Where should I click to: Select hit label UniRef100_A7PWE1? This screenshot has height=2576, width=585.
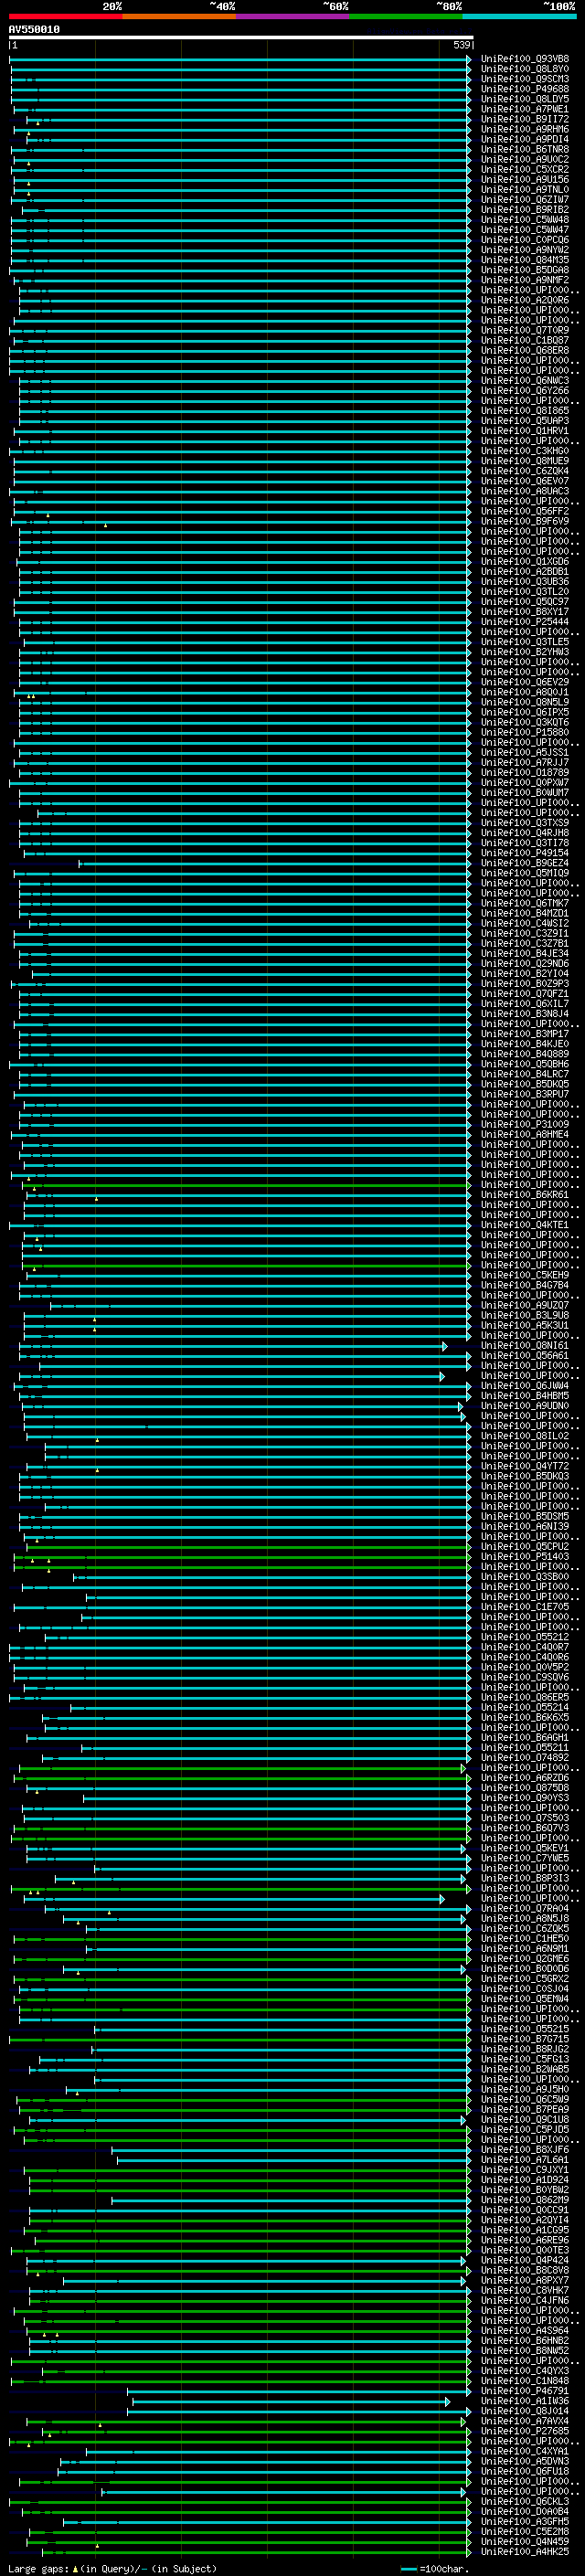525,109
